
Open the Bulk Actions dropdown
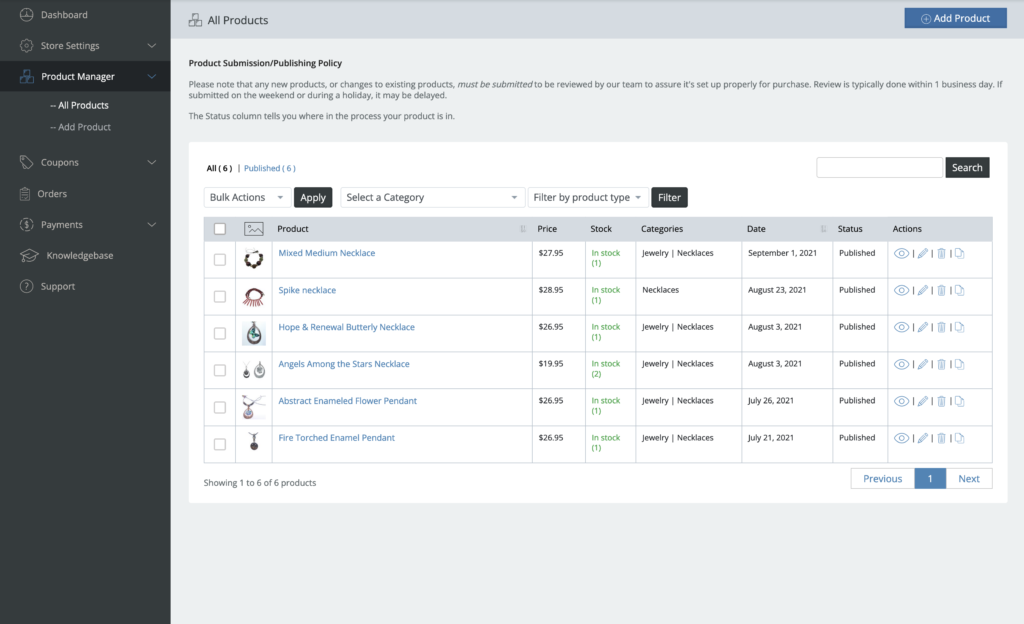click(247, 198)
